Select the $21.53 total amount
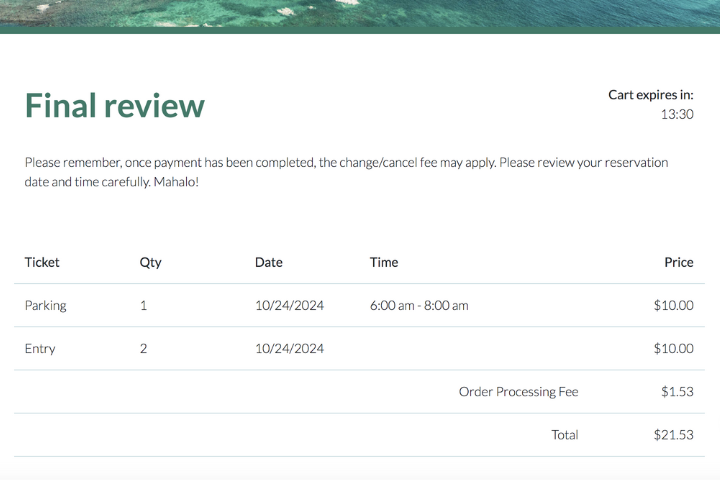The height and width of the screenshot is (480, 720). [673, 435]
